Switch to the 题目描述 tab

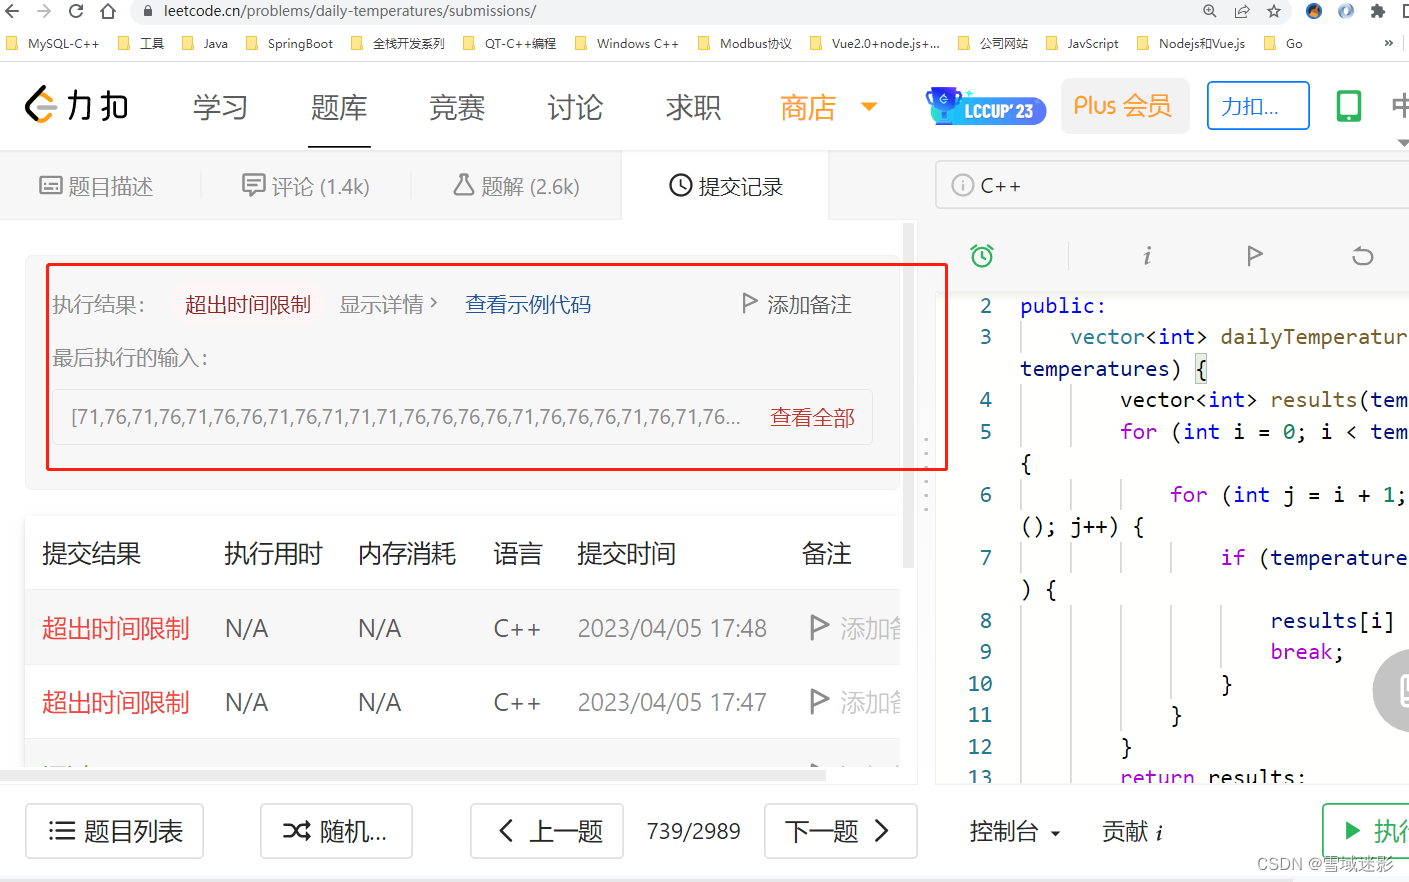96,186
